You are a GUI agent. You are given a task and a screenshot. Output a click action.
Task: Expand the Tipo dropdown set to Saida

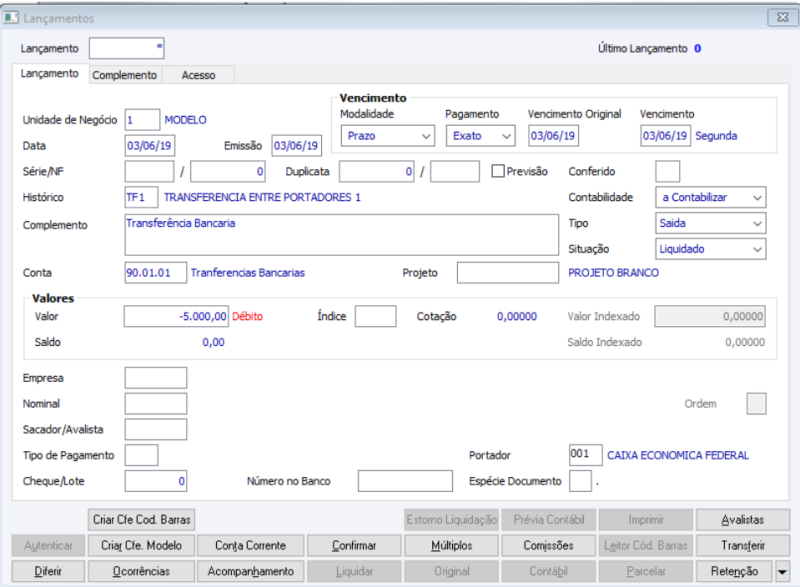[x=710, y=223]
